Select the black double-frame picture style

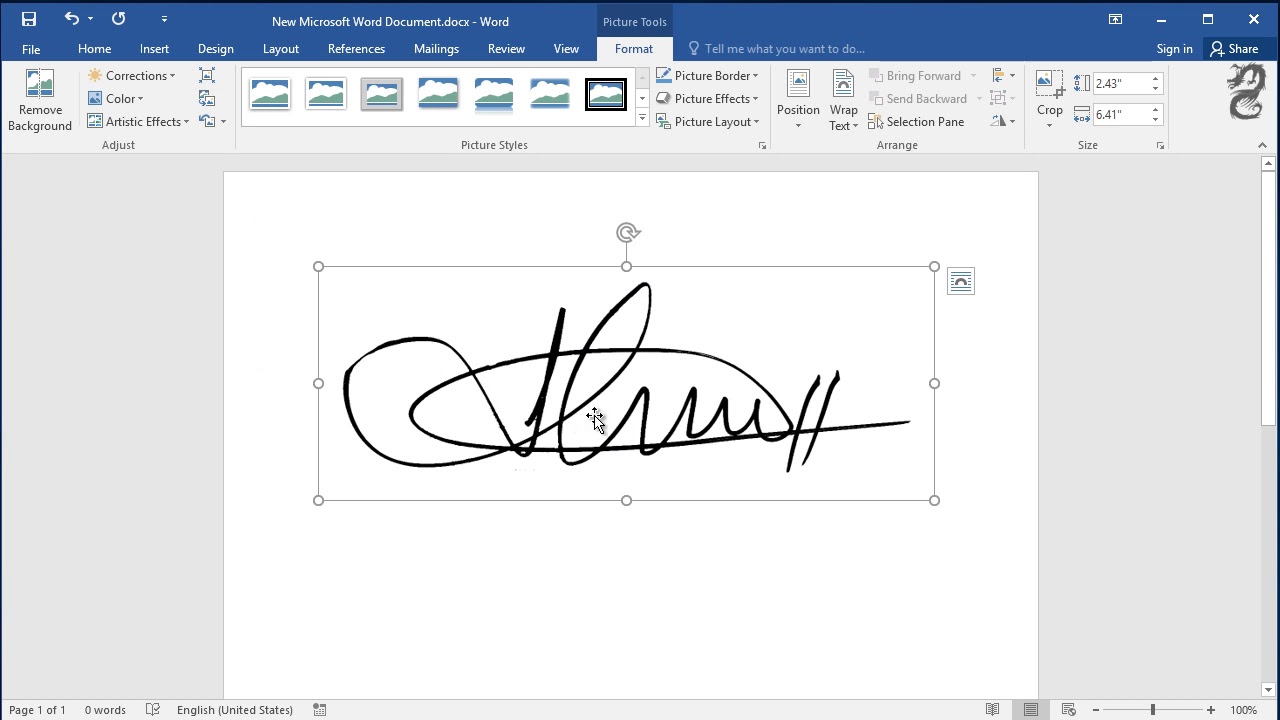click(605, 94)
